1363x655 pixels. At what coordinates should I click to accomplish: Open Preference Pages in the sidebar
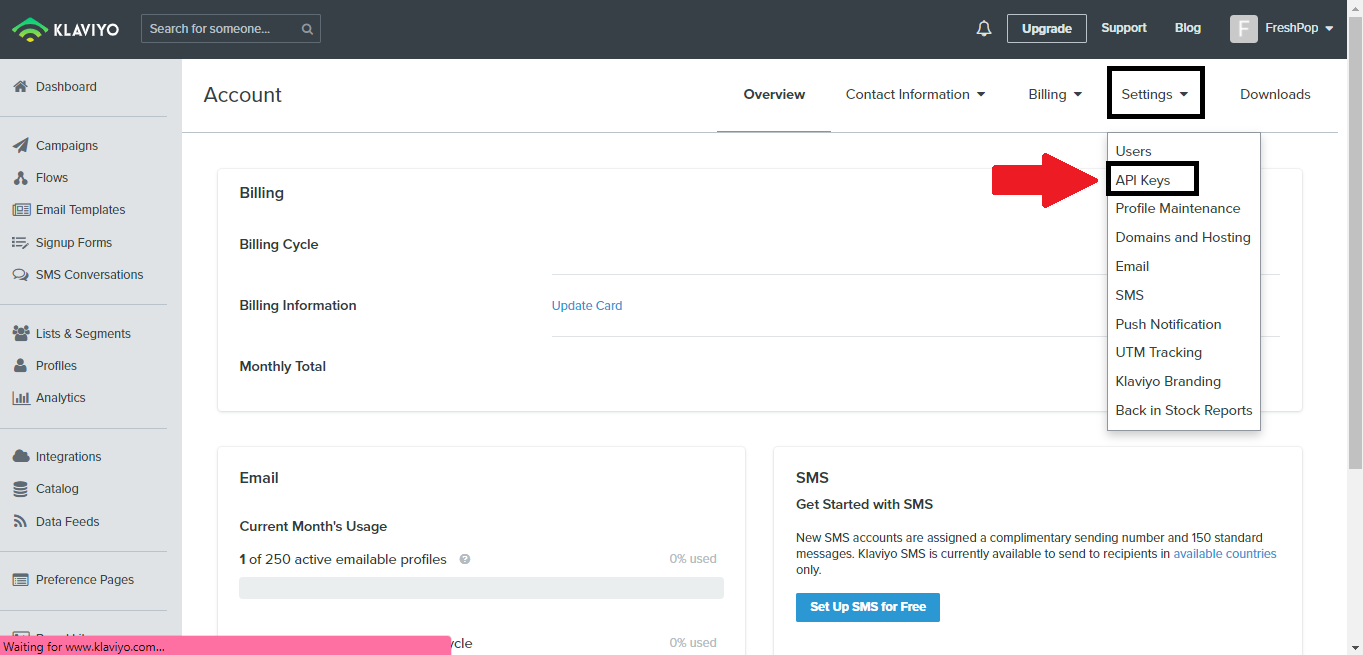click(85, 580)
